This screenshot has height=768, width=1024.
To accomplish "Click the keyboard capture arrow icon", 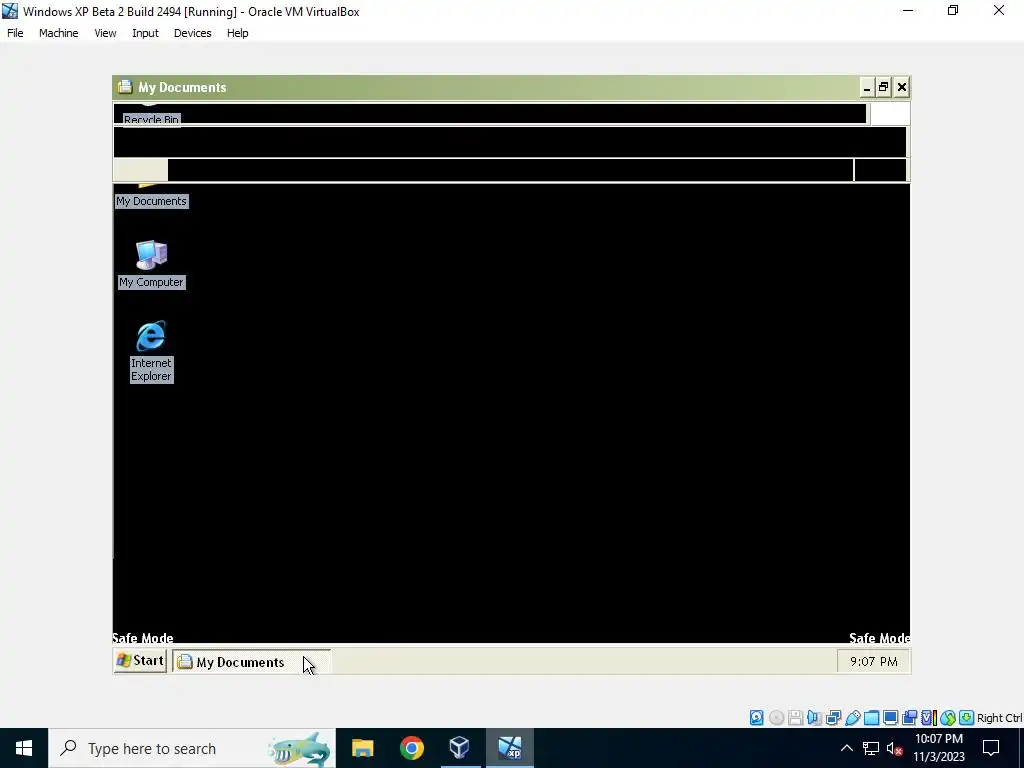I will click(967, 718).
